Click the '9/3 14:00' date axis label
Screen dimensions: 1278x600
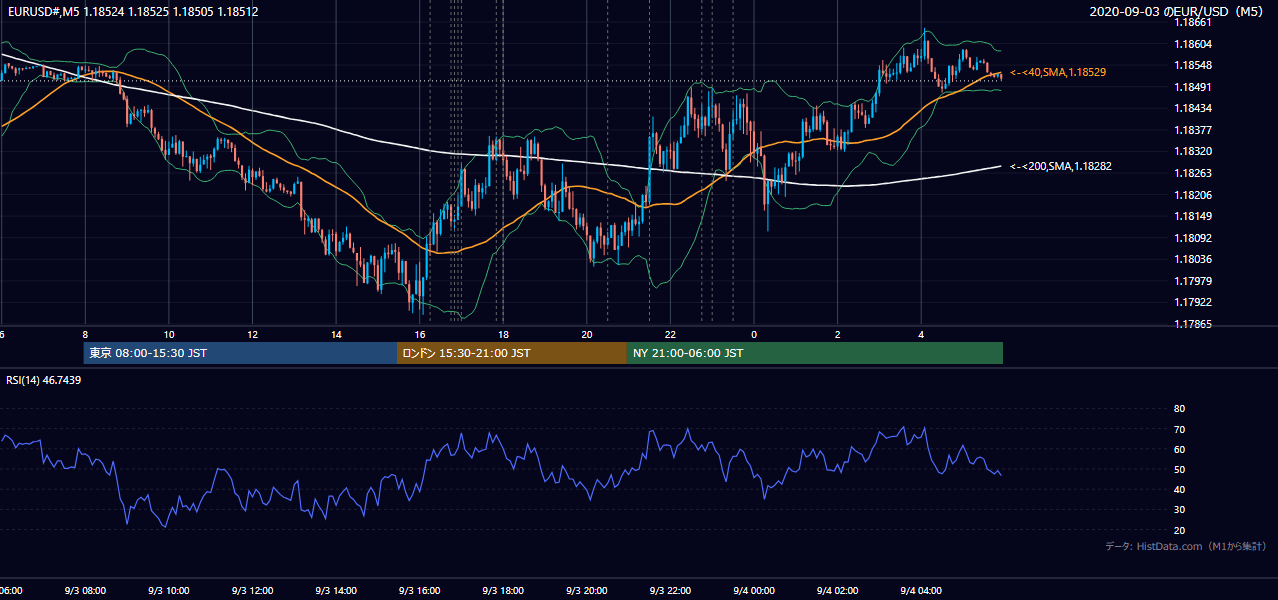[336, 591]
